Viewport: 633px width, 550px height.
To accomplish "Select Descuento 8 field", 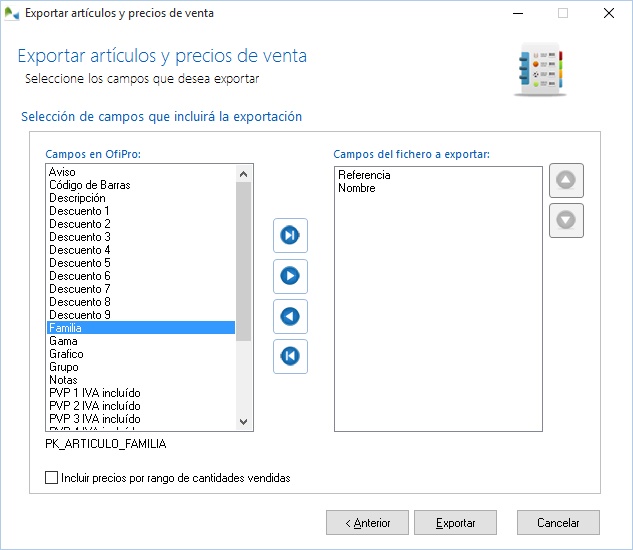I will tap(141, 302).
